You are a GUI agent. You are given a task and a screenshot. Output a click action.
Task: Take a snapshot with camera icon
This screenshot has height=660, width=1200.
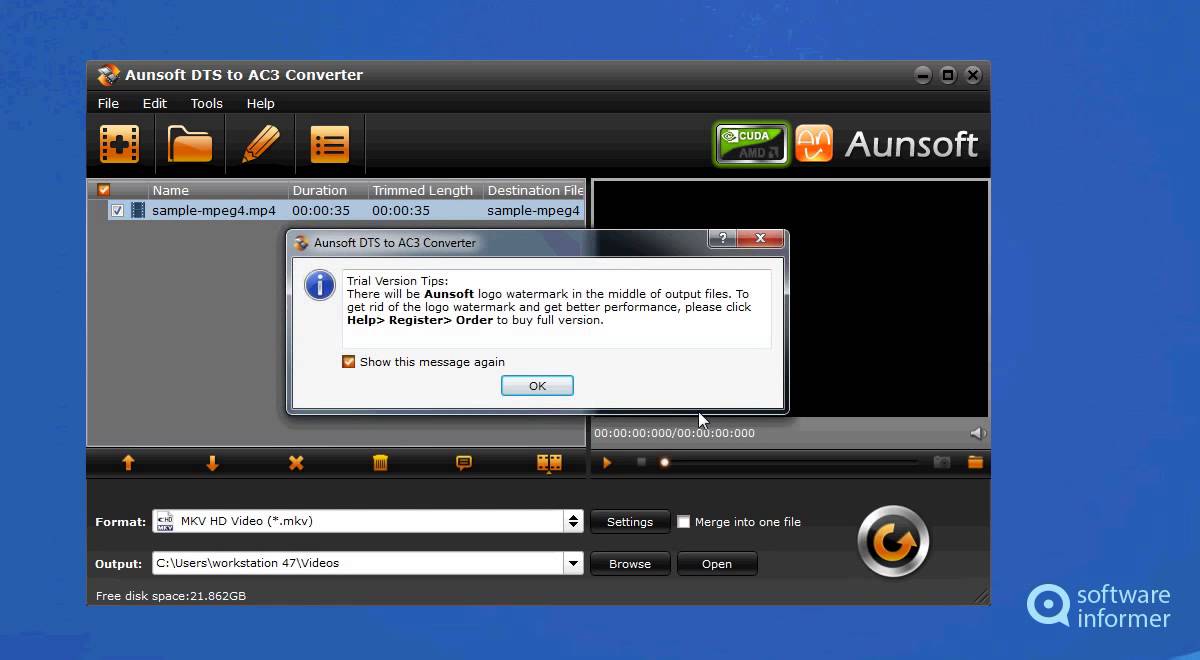942,462
